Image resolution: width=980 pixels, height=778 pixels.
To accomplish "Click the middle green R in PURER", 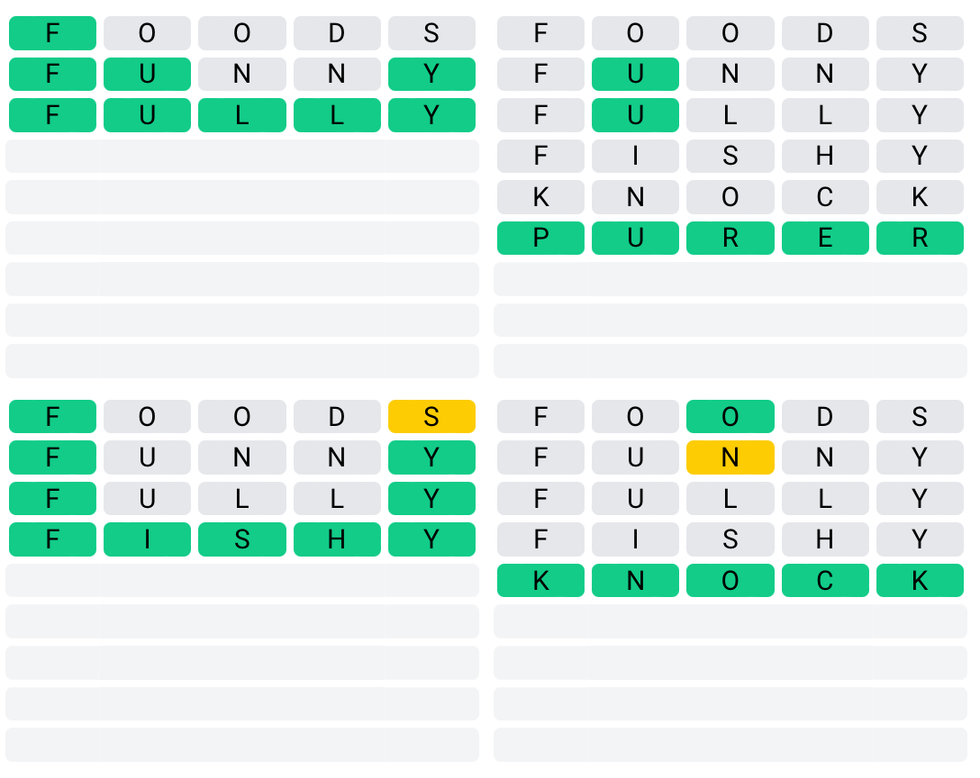I will (730, 238).
